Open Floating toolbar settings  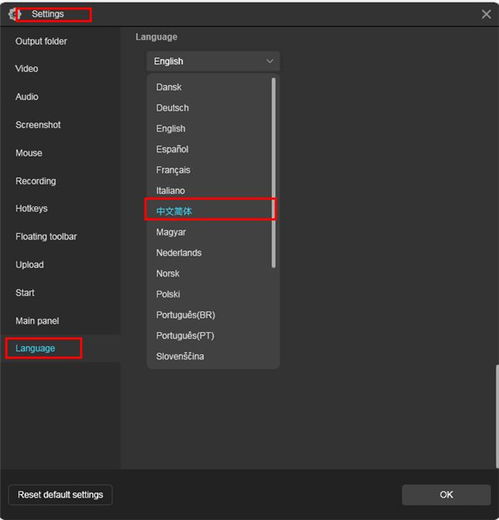[46, 237]
